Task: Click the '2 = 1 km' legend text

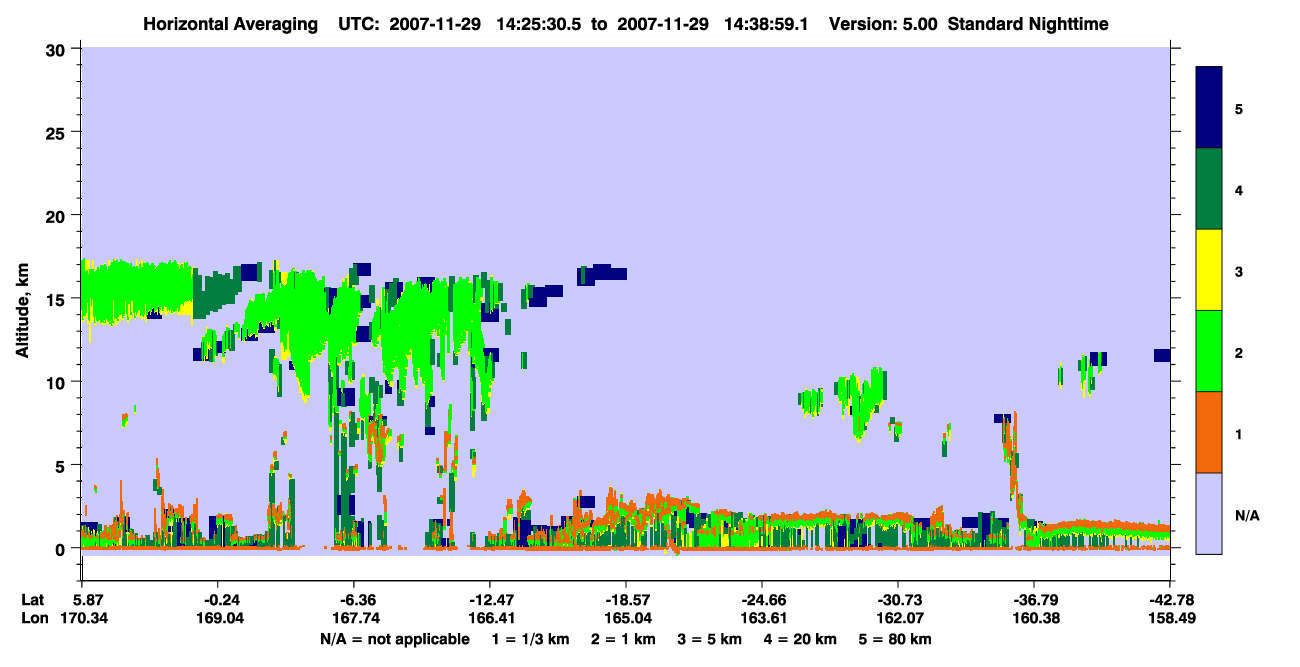Action: click(624, 639)
